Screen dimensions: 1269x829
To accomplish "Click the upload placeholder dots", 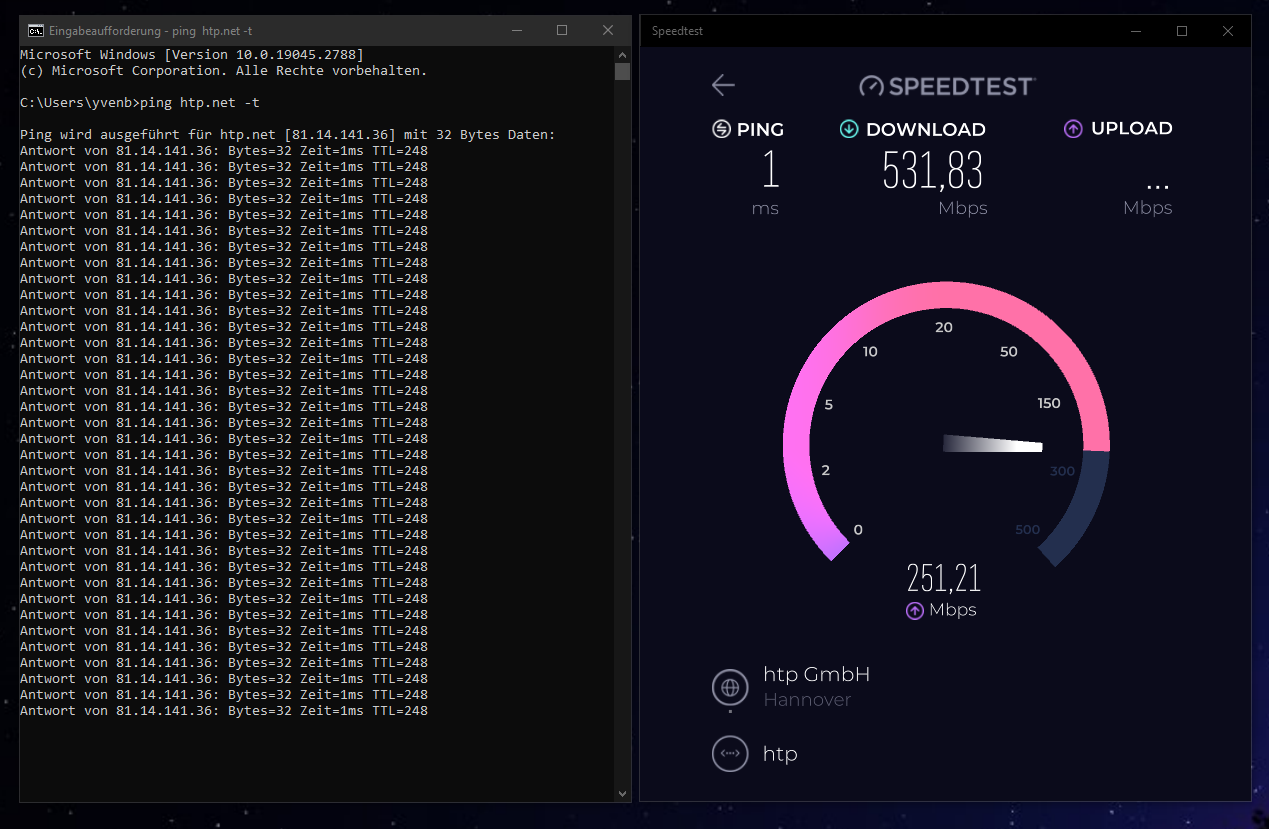I will coord(1158,186).
